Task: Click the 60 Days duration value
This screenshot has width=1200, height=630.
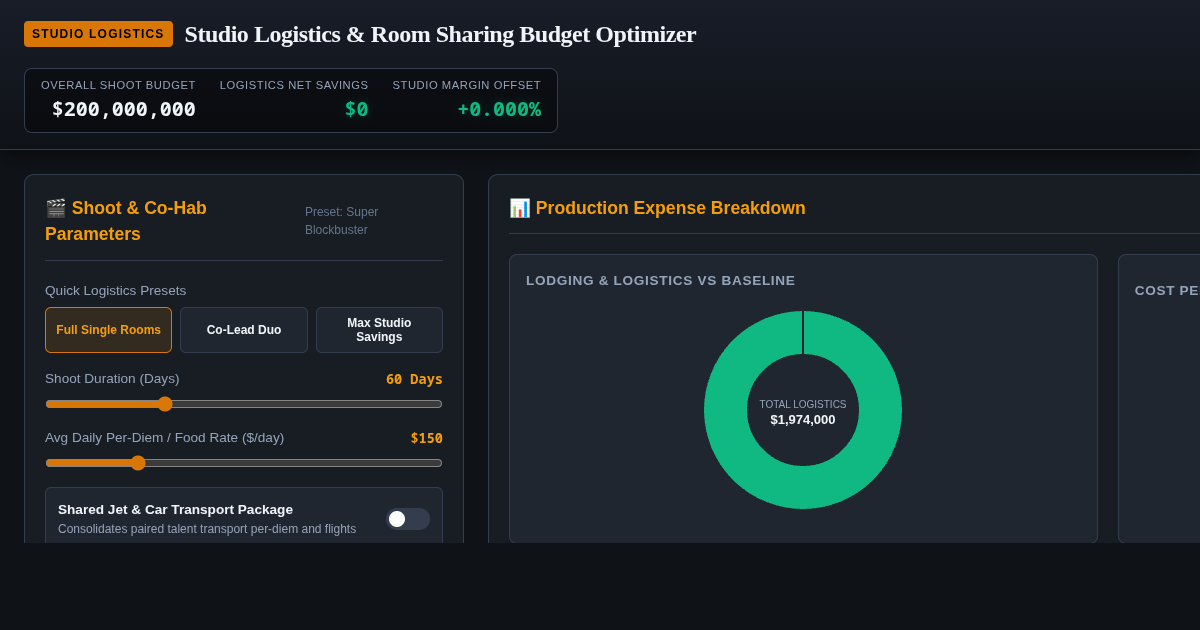Action: tap(414, 379)
